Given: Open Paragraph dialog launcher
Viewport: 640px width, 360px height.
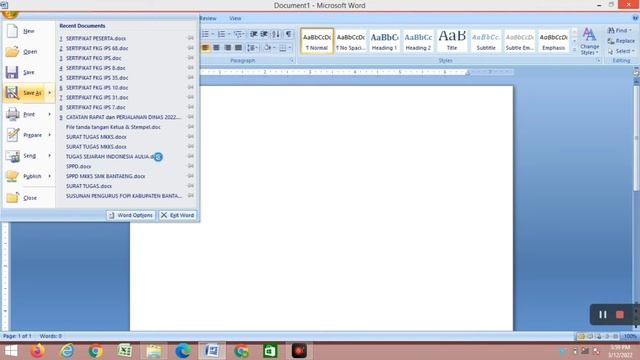Looking at the screenshot, I should click(292, 60).
